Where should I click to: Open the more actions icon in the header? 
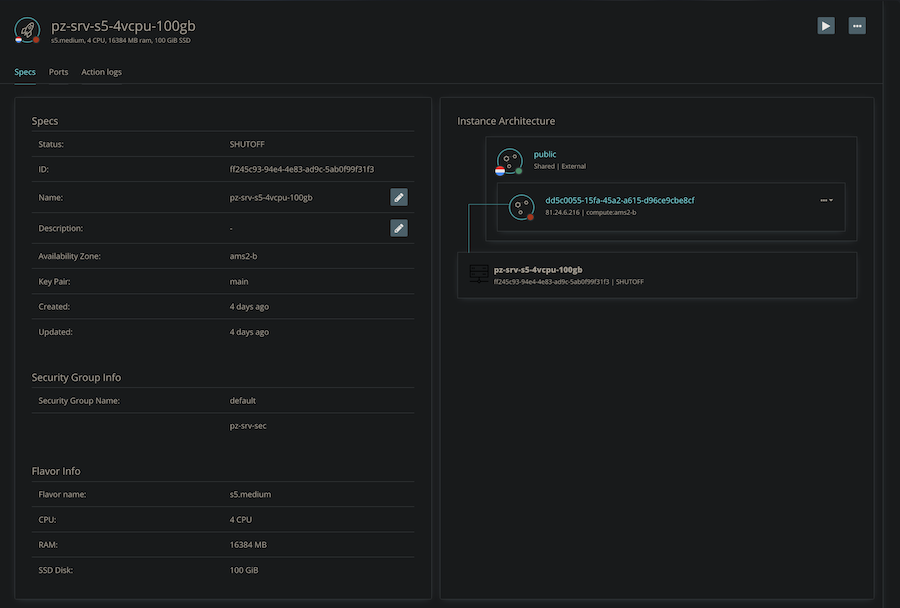click(x=857, y=25)
